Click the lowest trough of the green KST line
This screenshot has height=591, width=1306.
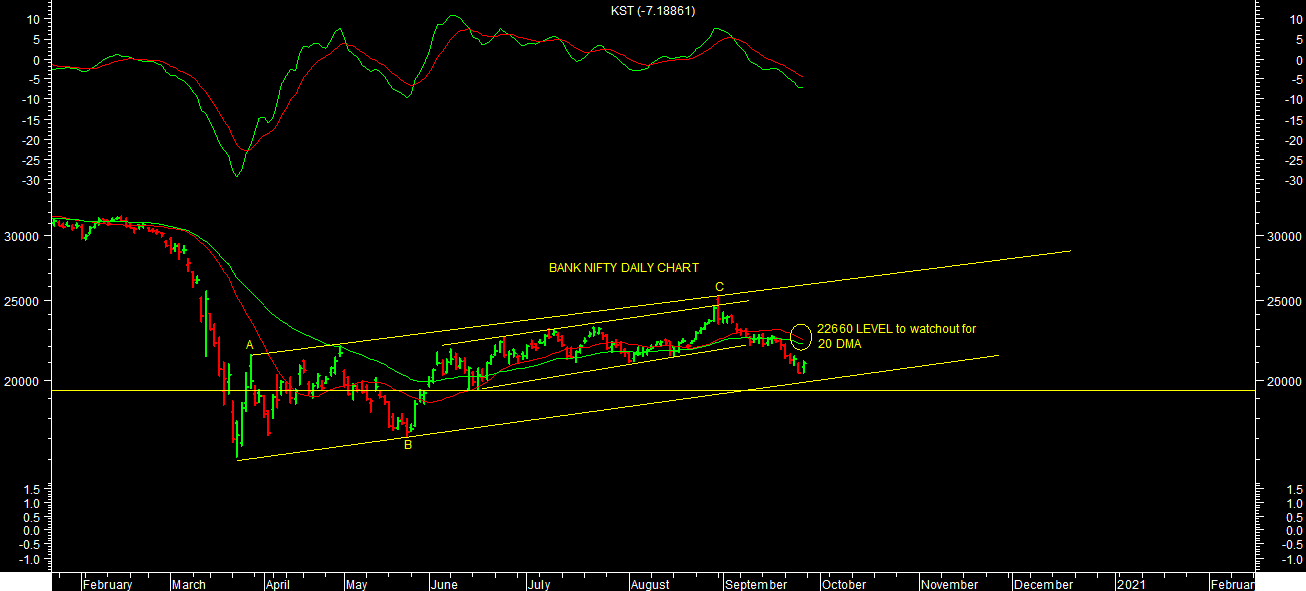(x=237, y=176)
